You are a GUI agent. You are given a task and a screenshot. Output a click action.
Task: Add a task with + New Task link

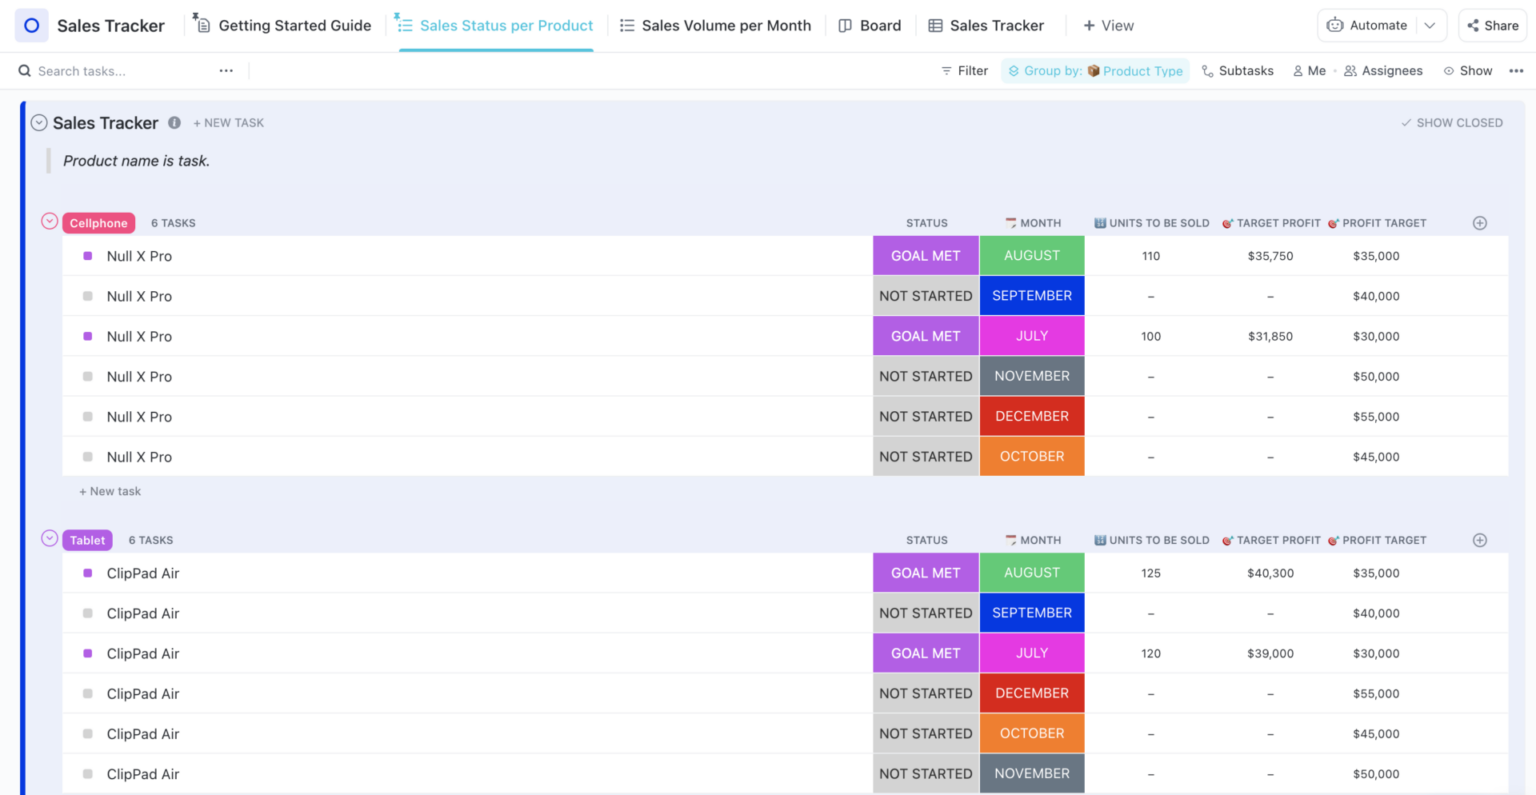pyautogui.click(x=229, y=122)
